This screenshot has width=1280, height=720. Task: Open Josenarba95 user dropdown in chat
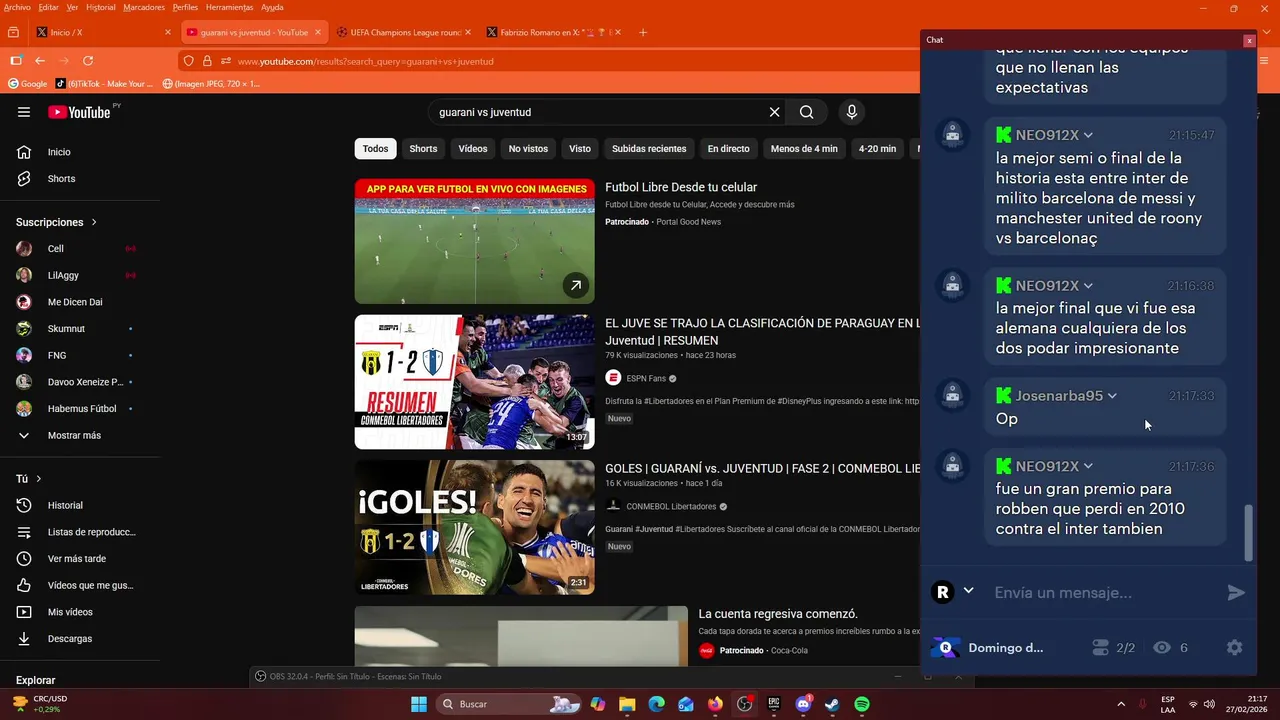1112,396
